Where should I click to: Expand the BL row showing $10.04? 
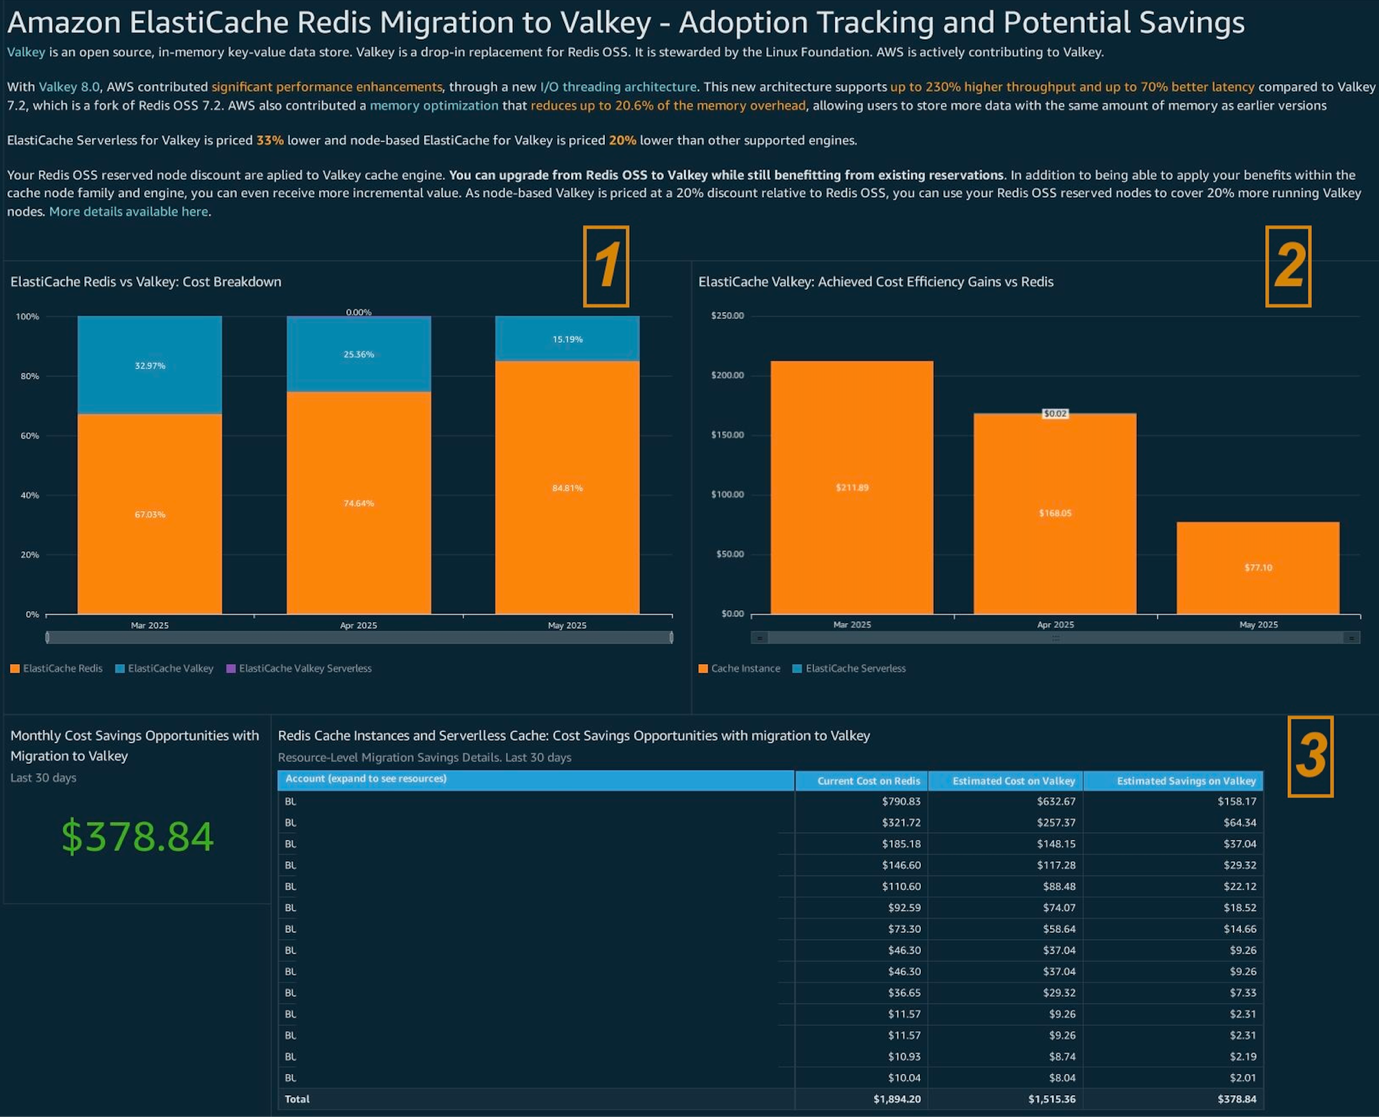click(290, 1077)
